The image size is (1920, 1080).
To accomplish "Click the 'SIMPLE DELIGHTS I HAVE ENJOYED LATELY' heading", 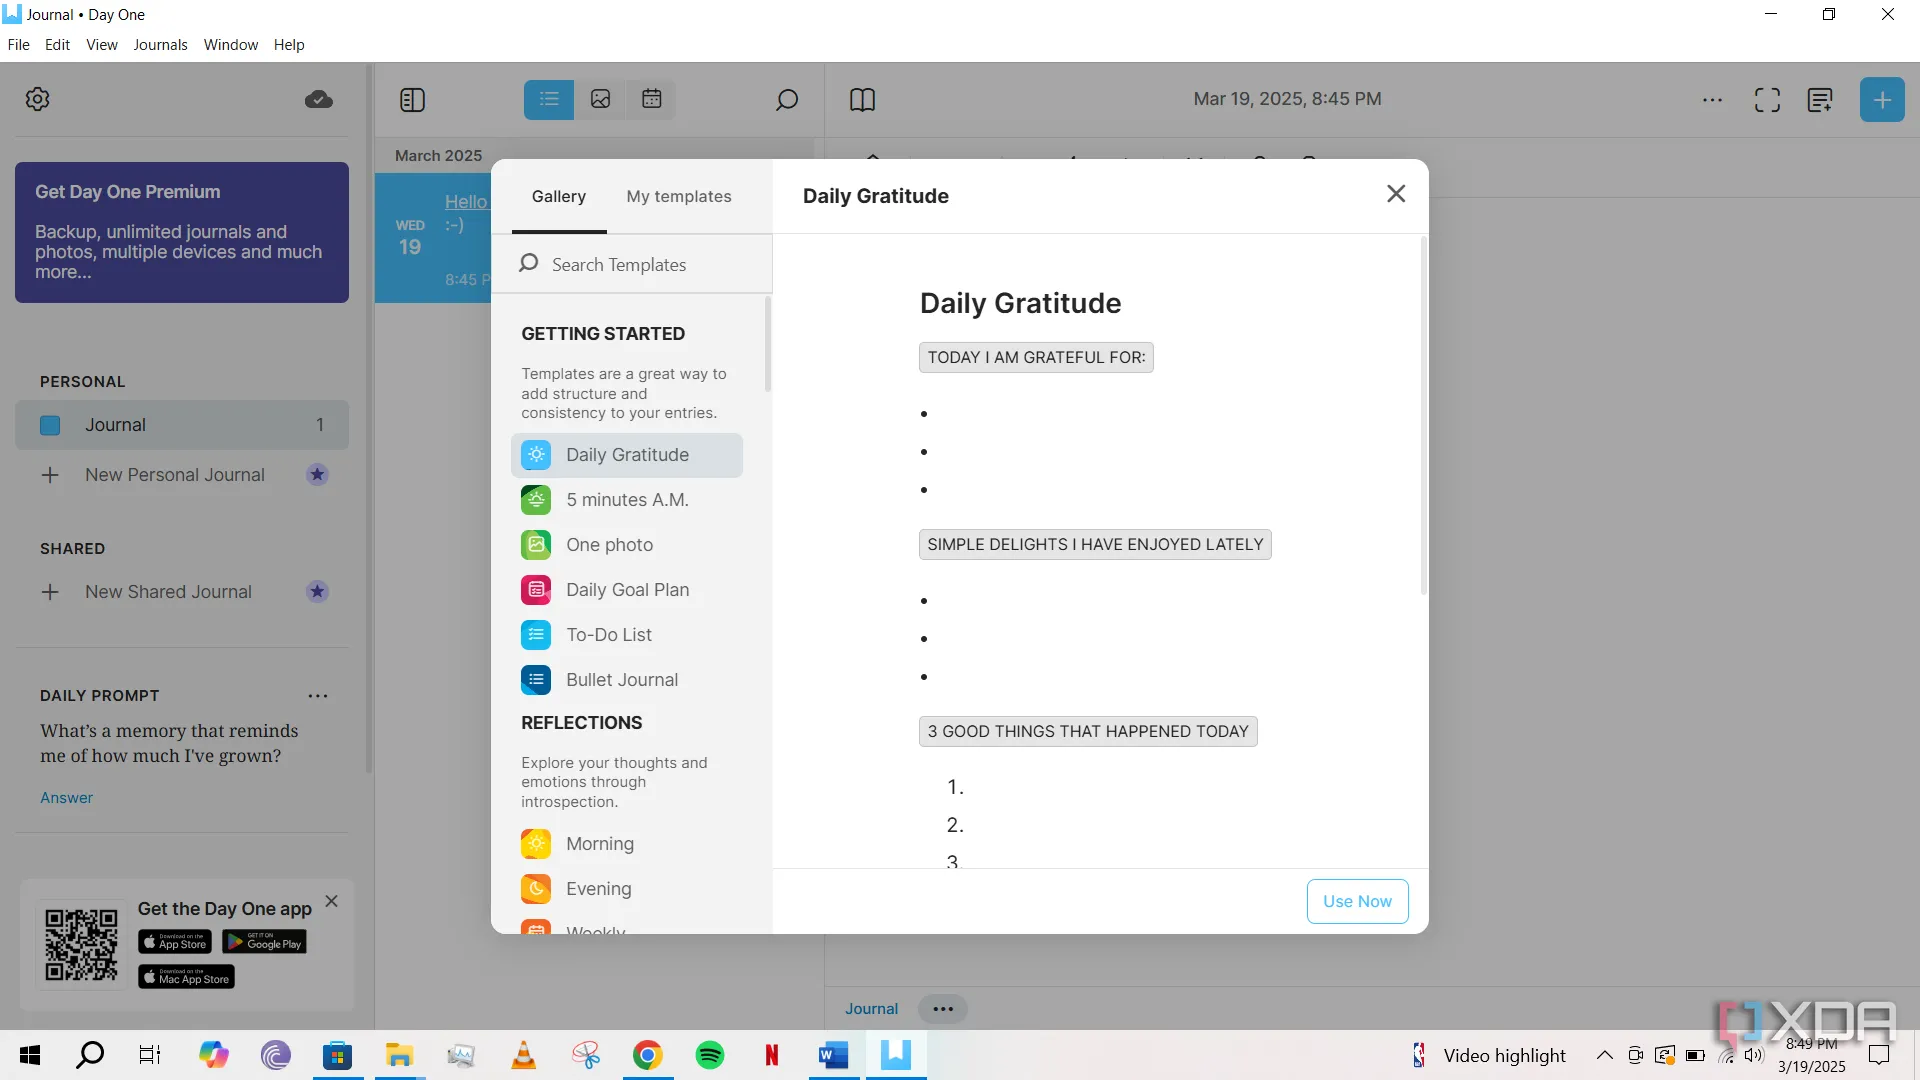I will tap(1095, 545).
